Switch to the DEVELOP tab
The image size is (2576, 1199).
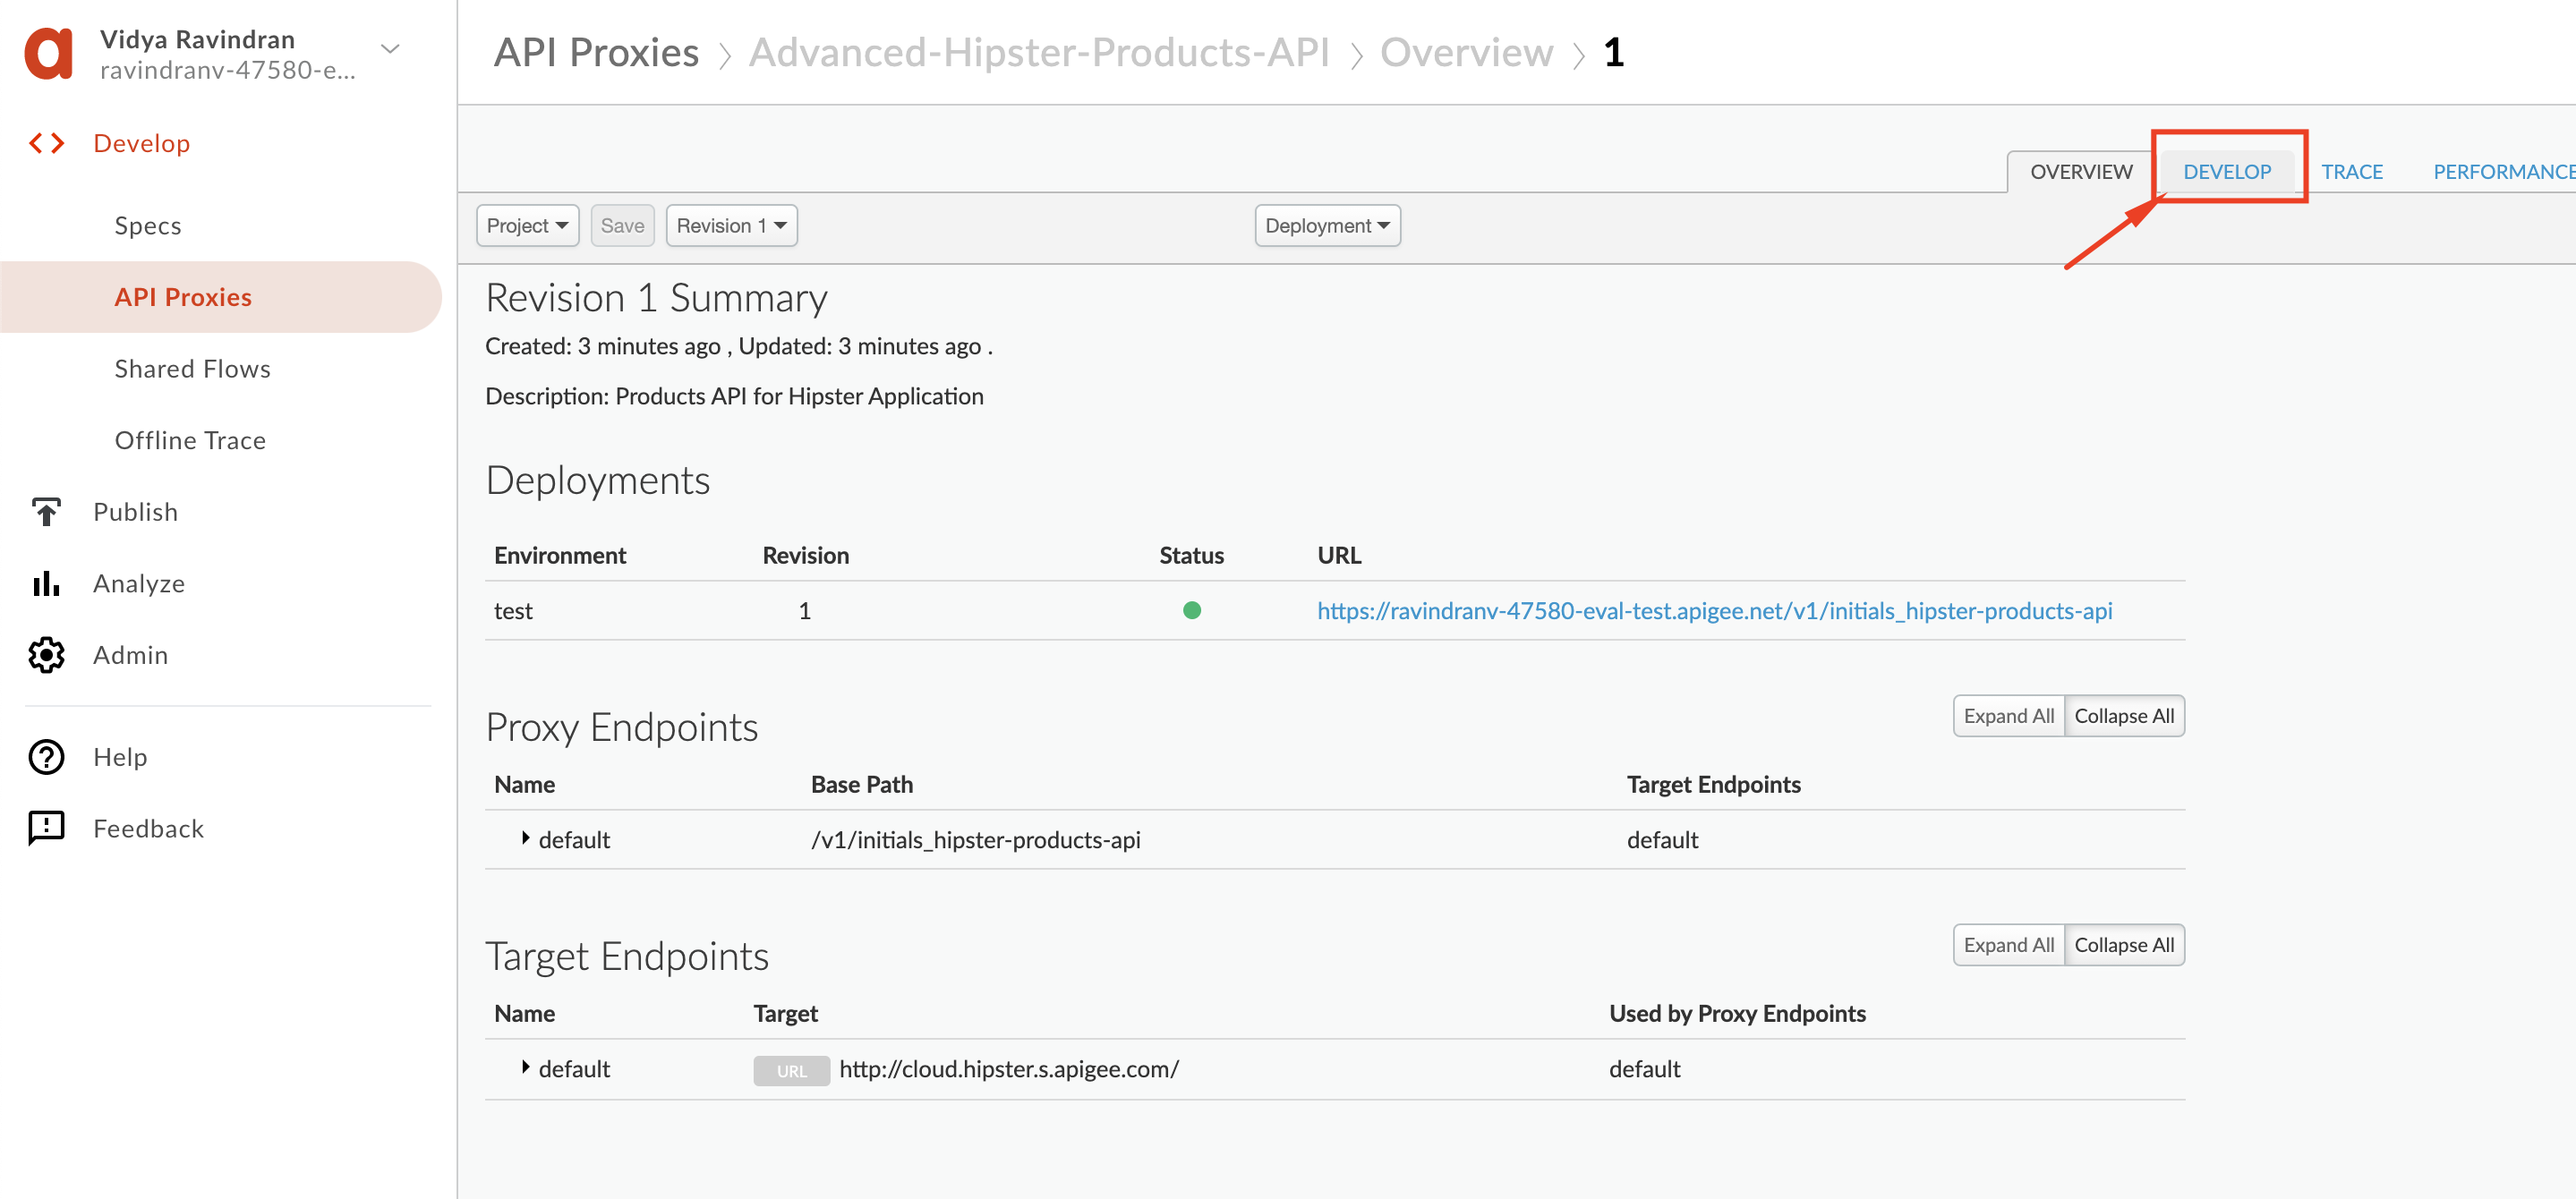2226,172
